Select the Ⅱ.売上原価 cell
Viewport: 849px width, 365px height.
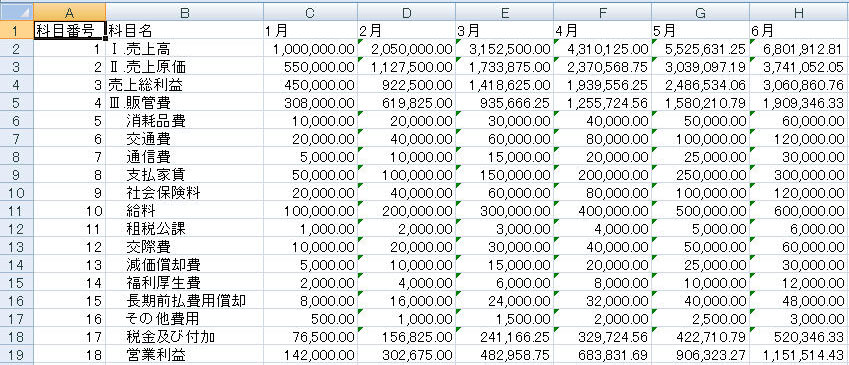[x=185, y=67]
